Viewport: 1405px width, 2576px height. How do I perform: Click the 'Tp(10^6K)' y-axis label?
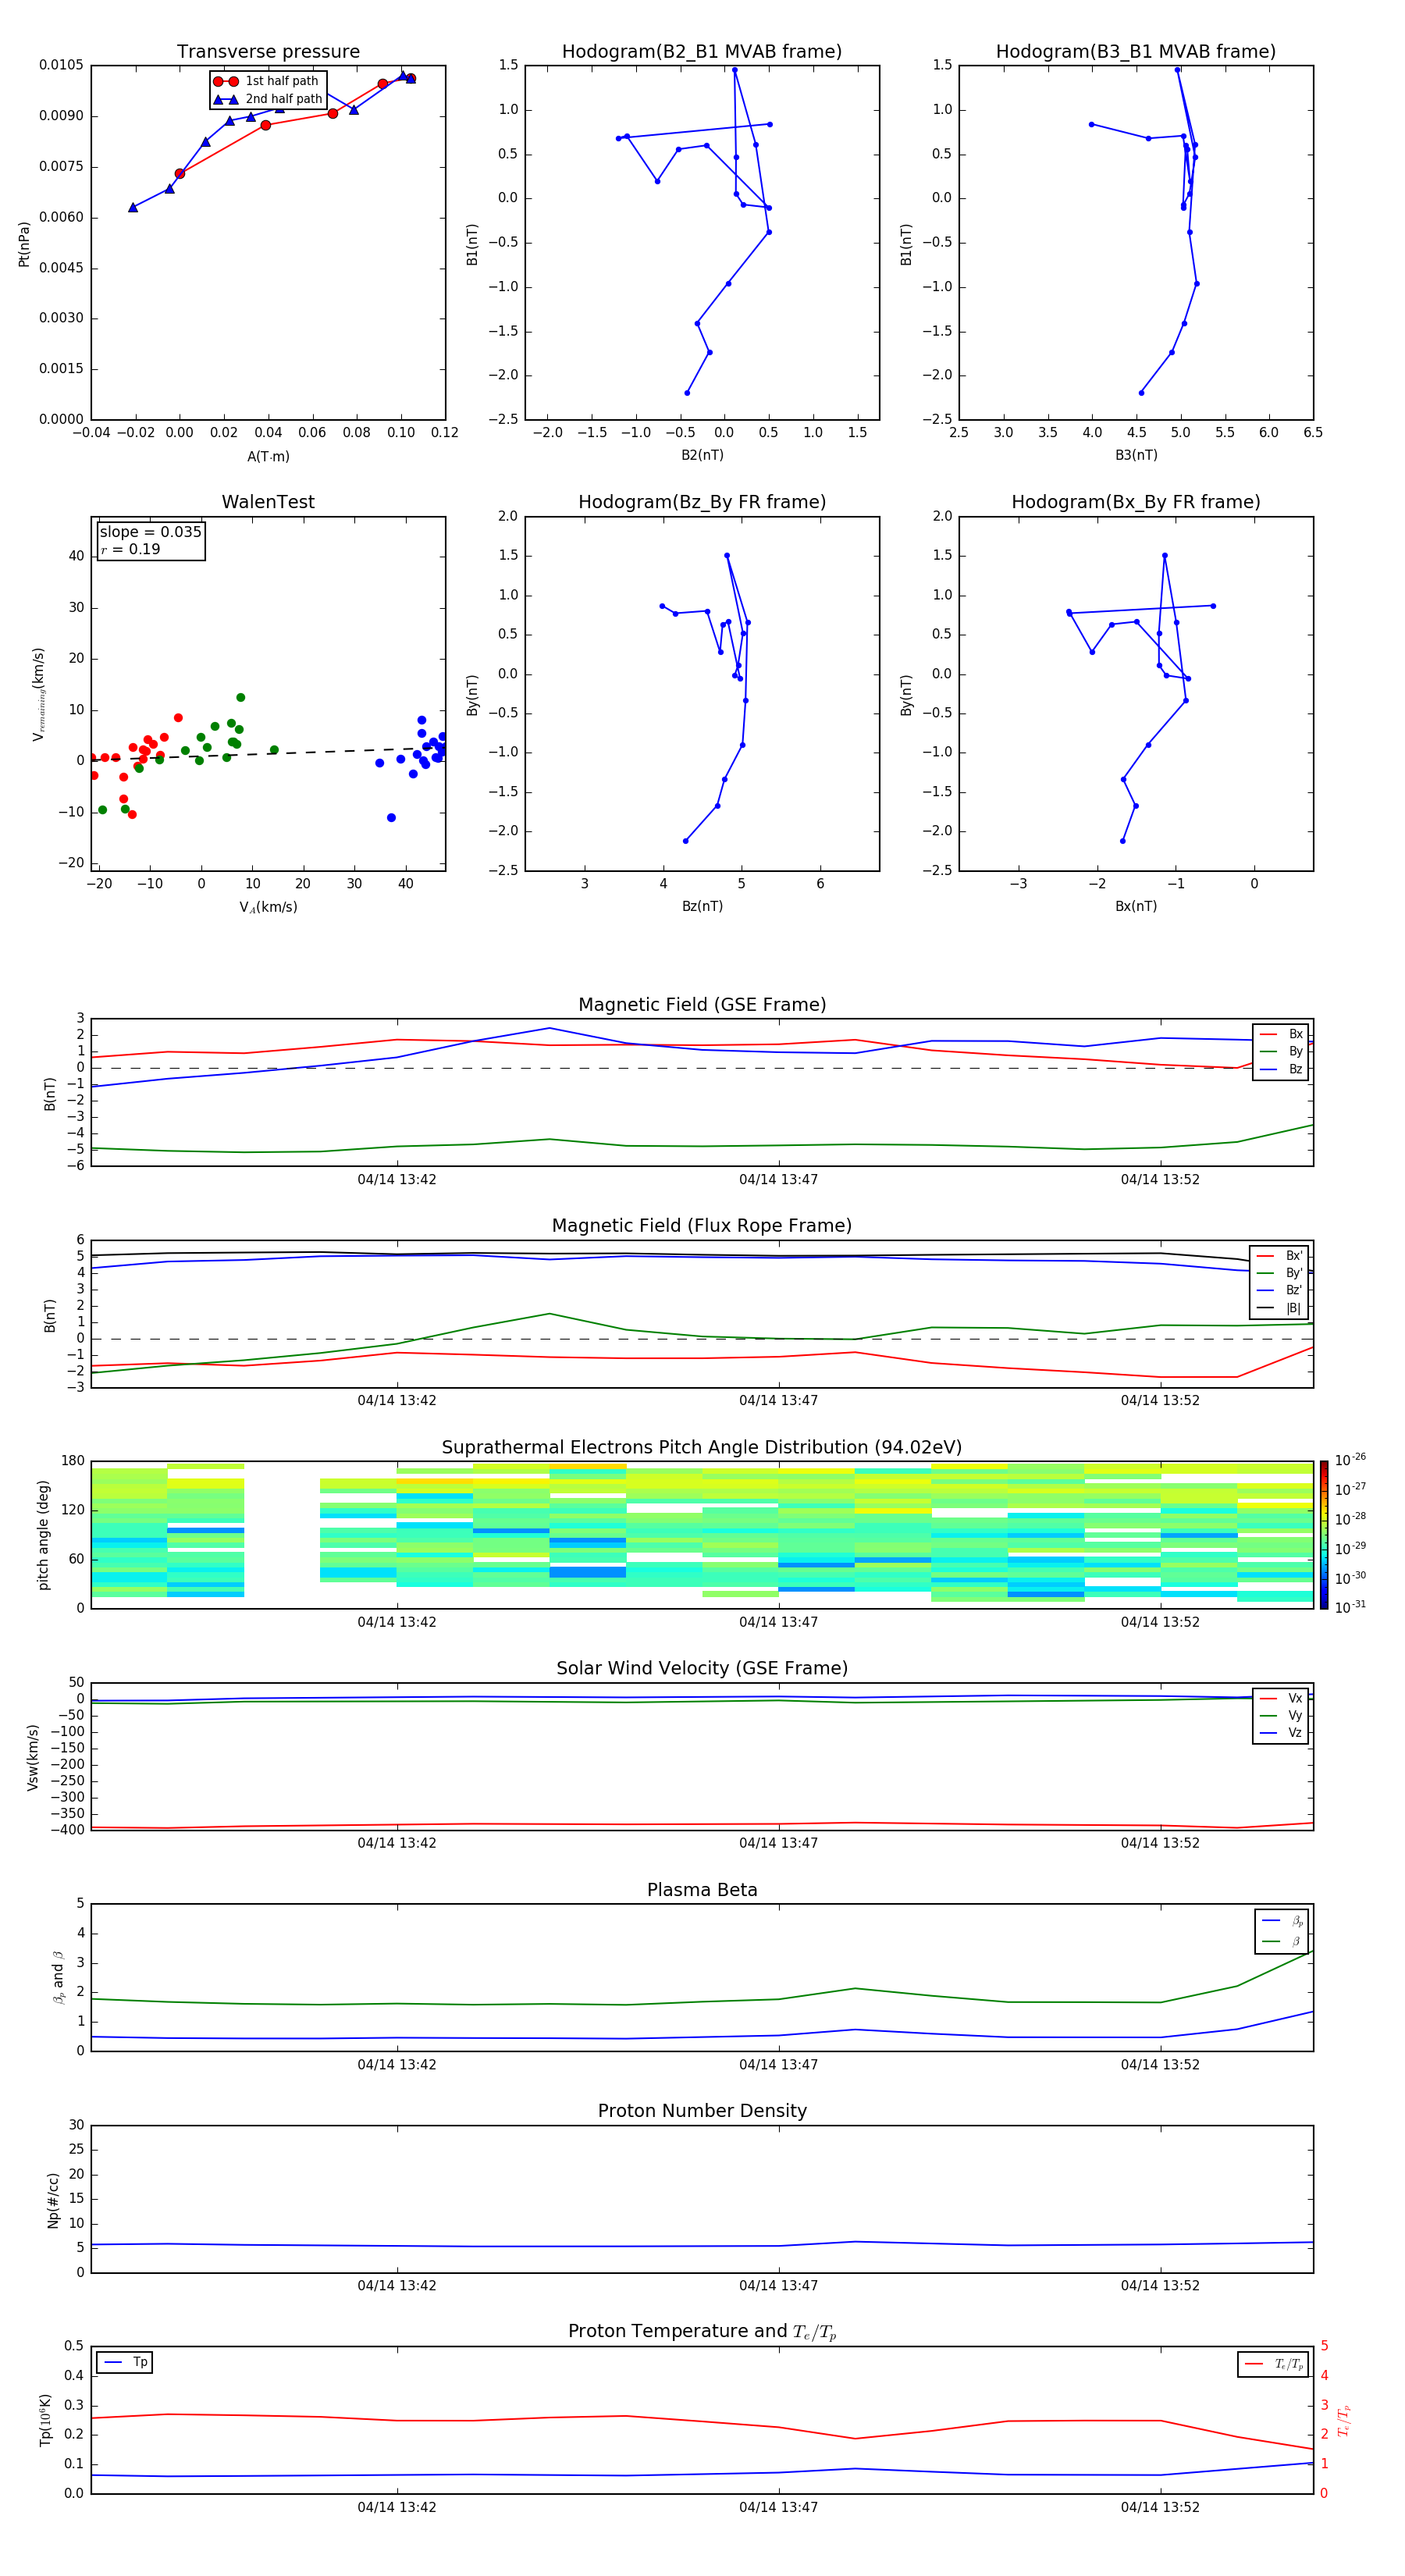pyautogui.click(x=46, y=2420)
